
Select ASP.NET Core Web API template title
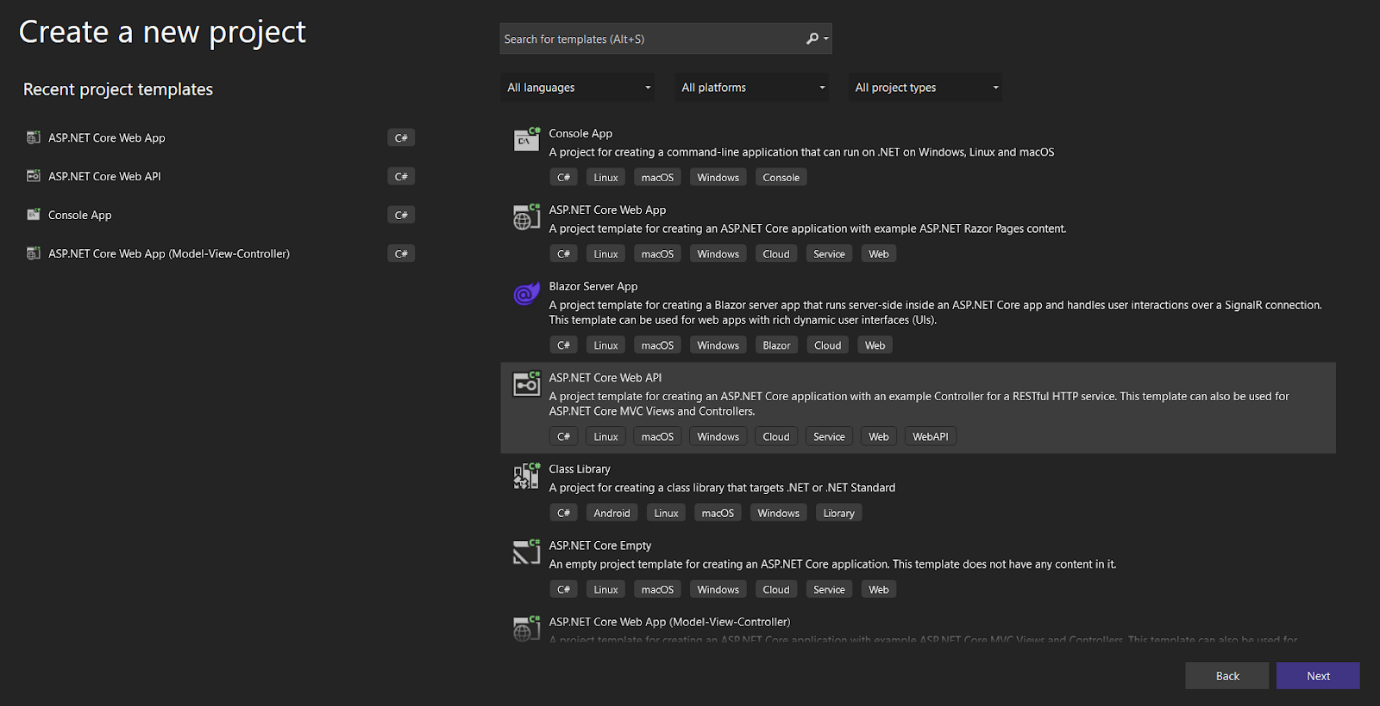pyautogui.click(x=605, y=377)
